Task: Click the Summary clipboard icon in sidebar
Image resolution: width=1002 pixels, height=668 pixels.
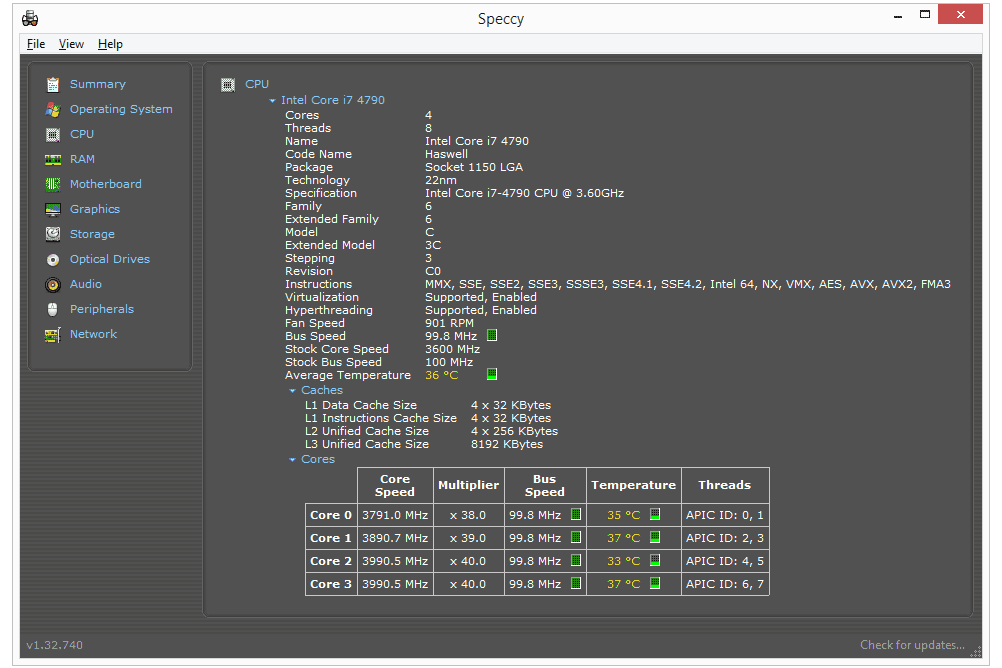Action: pos(53,85)
